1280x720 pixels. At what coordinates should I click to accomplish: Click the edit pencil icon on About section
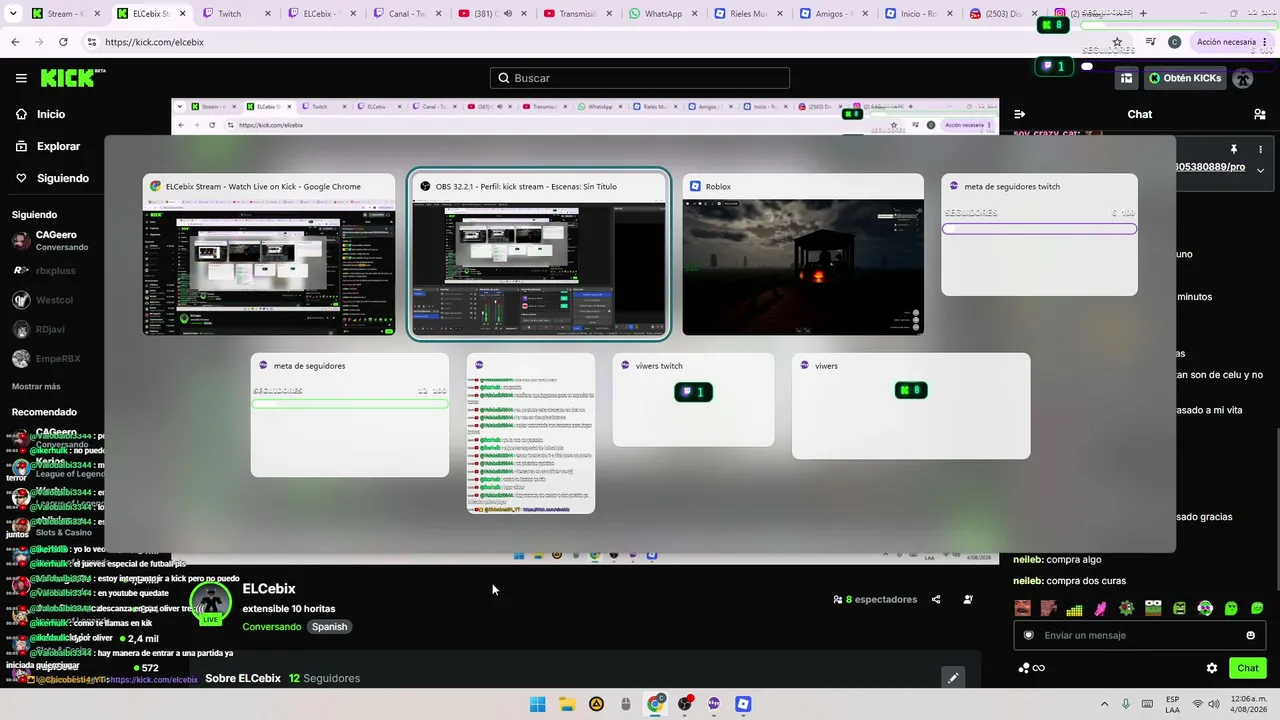(x=953, y=678)
